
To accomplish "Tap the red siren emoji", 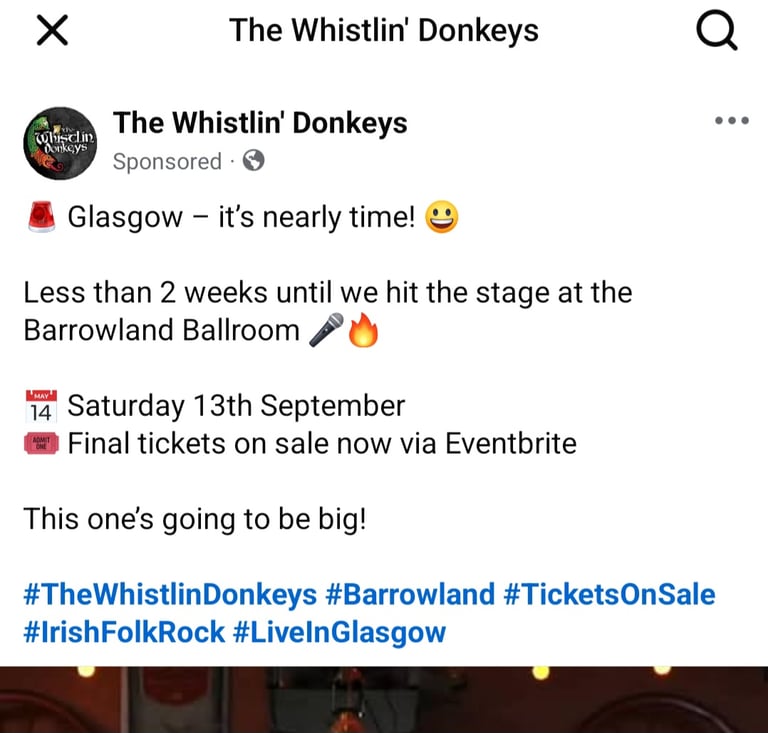I will [42, 216].
